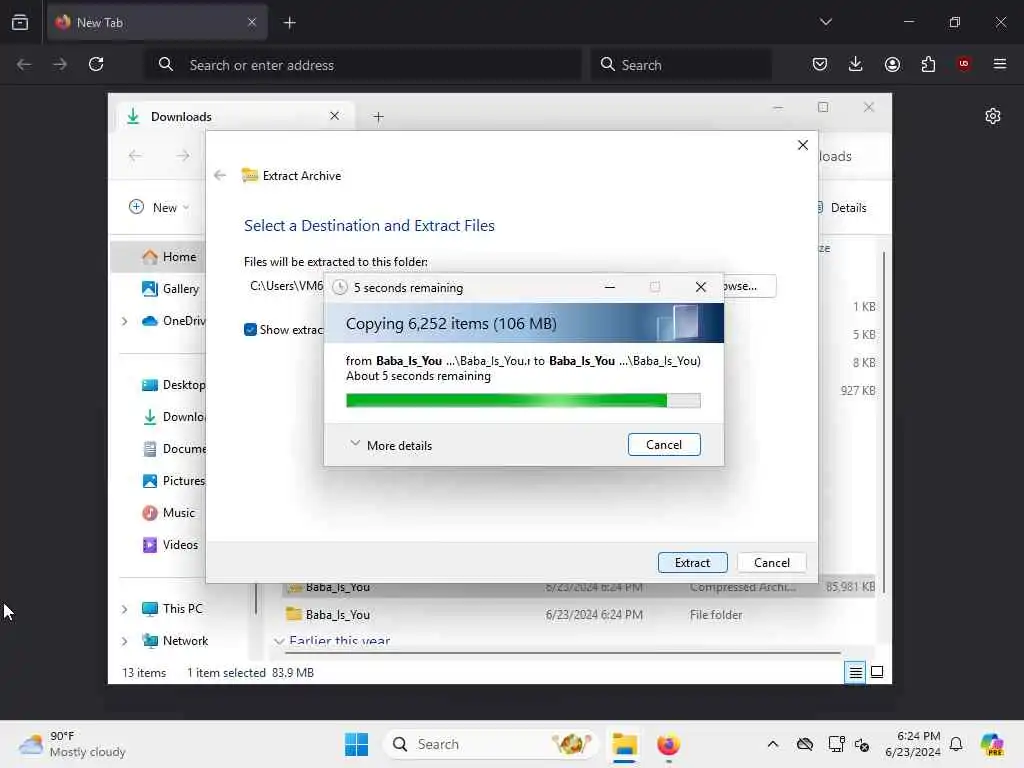Add a new File Explorer tab

point(378,117)
